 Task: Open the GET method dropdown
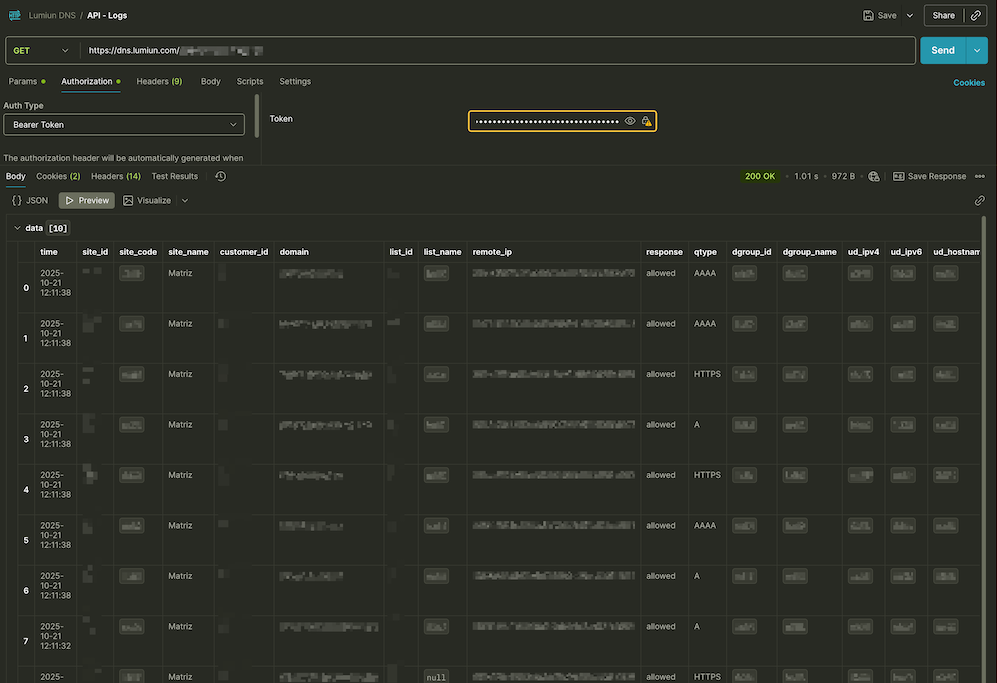(x=42, y=51)
